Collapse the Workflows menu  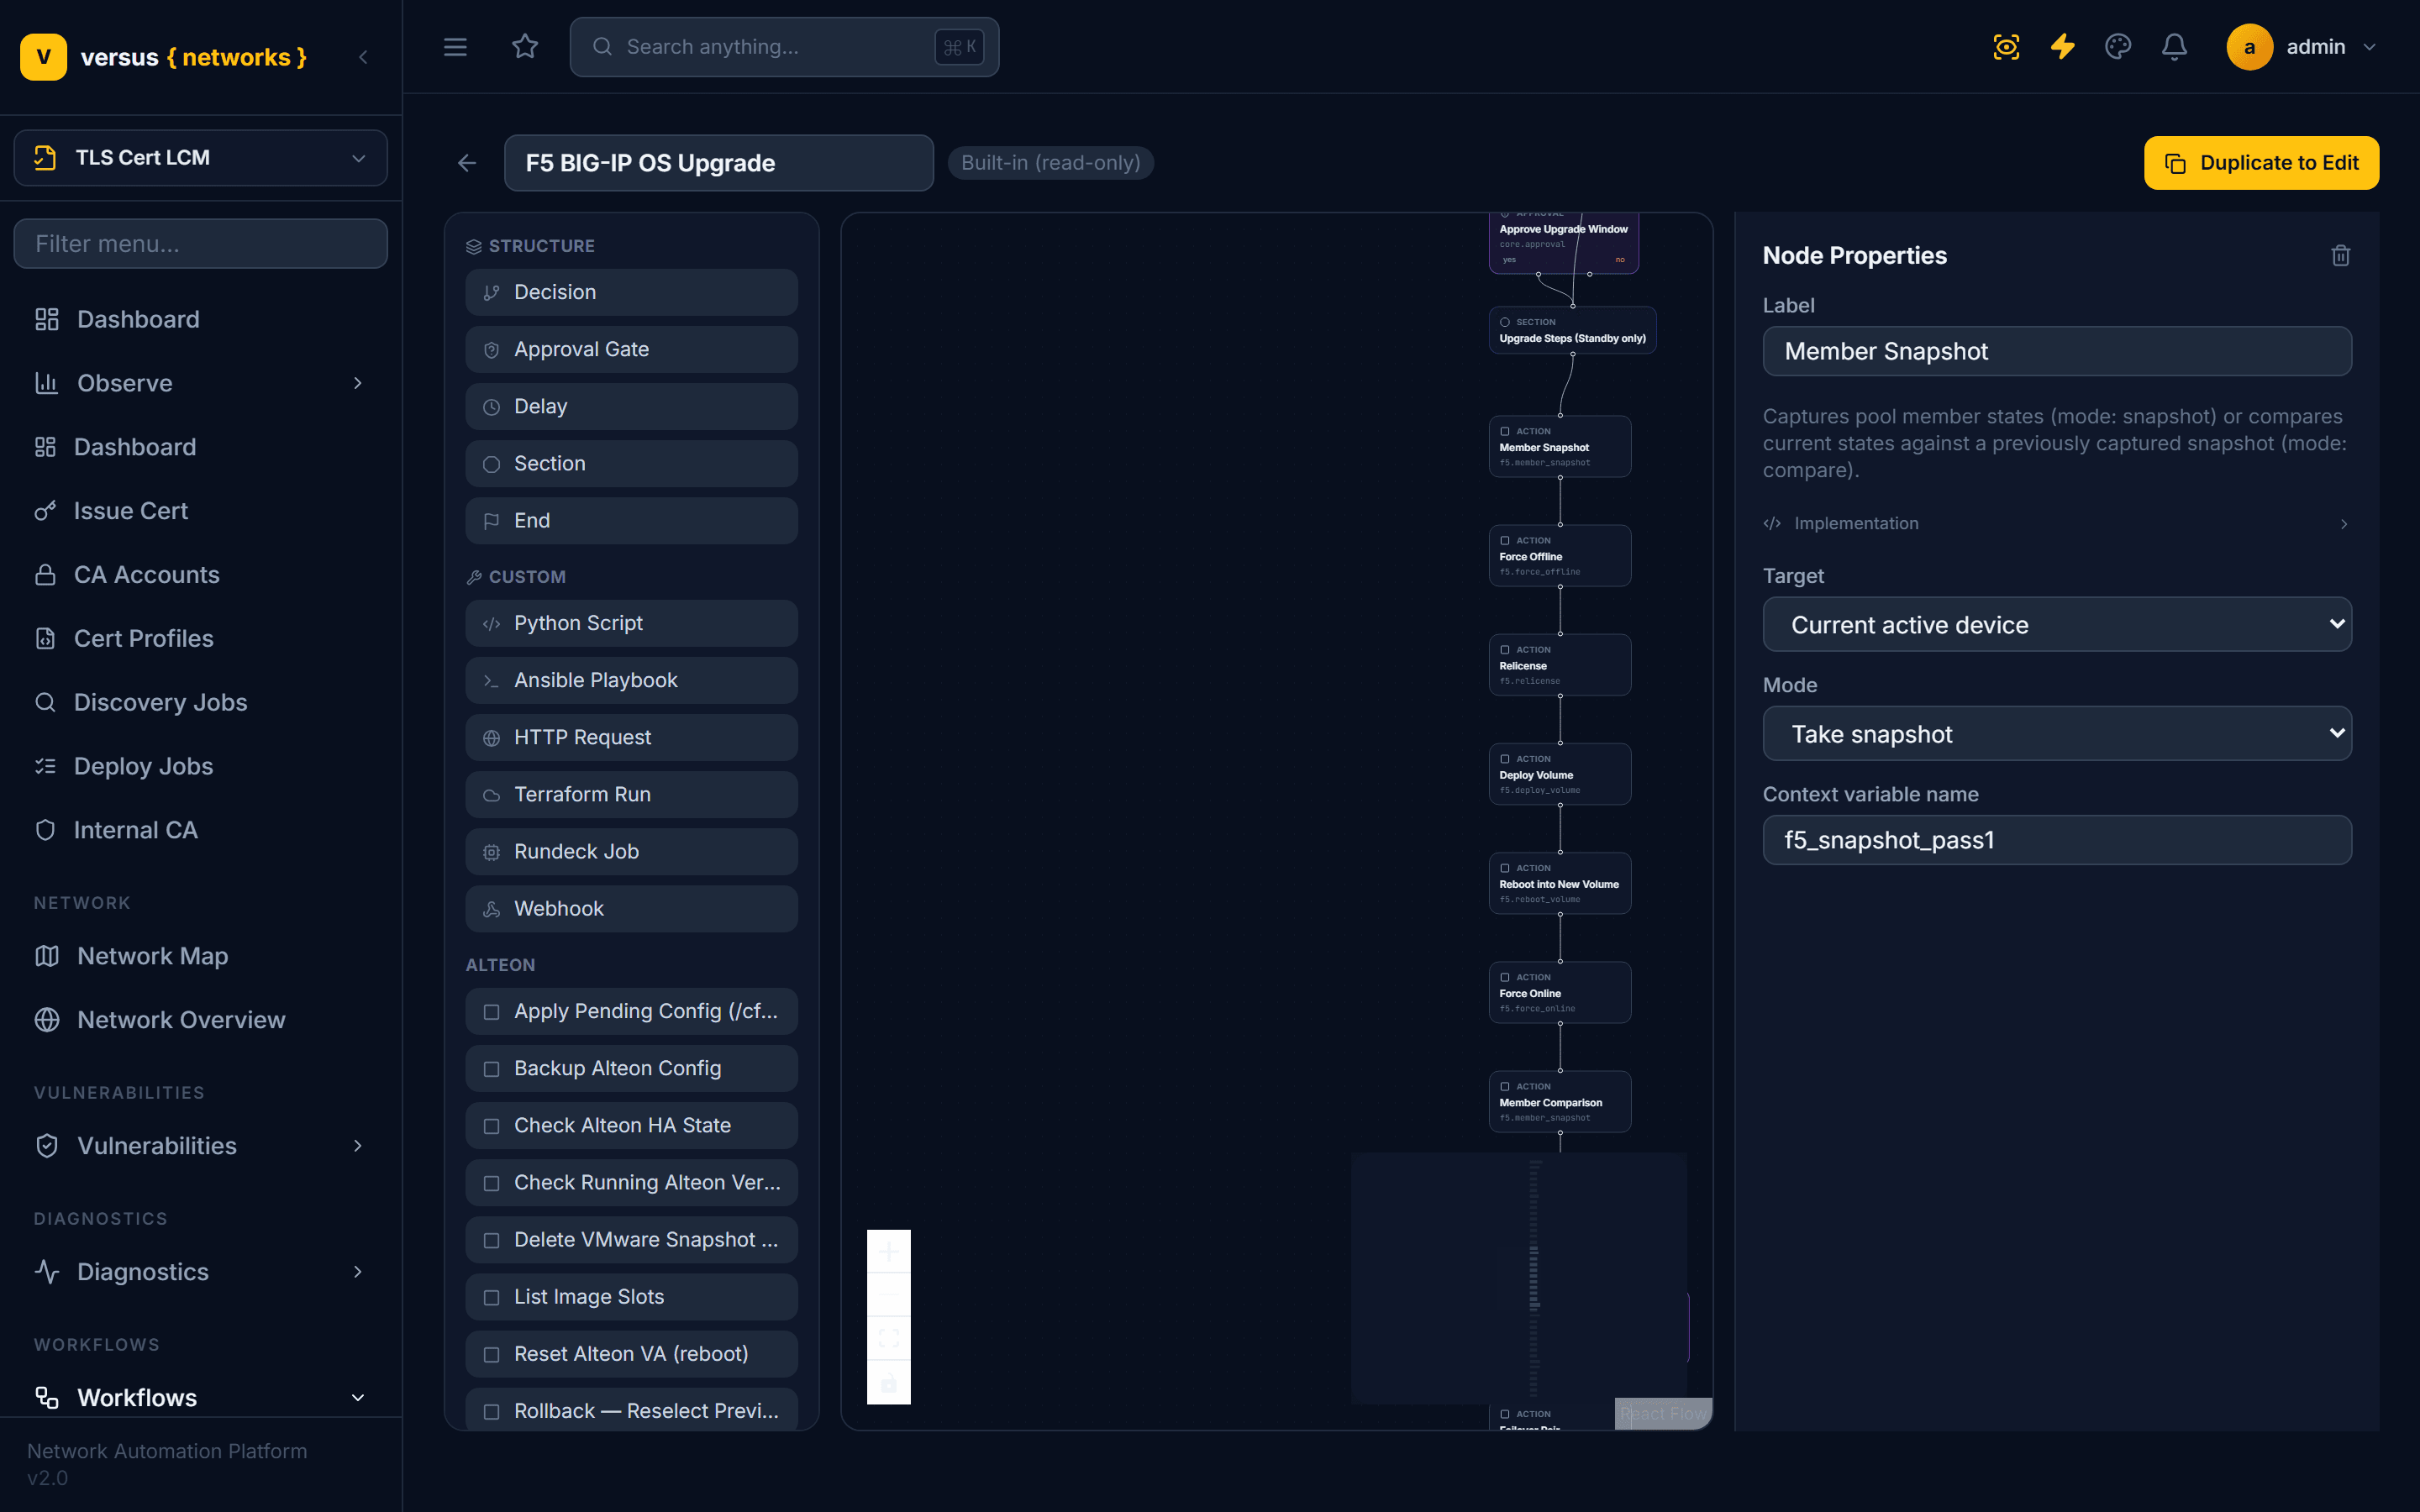[200, 1397]
